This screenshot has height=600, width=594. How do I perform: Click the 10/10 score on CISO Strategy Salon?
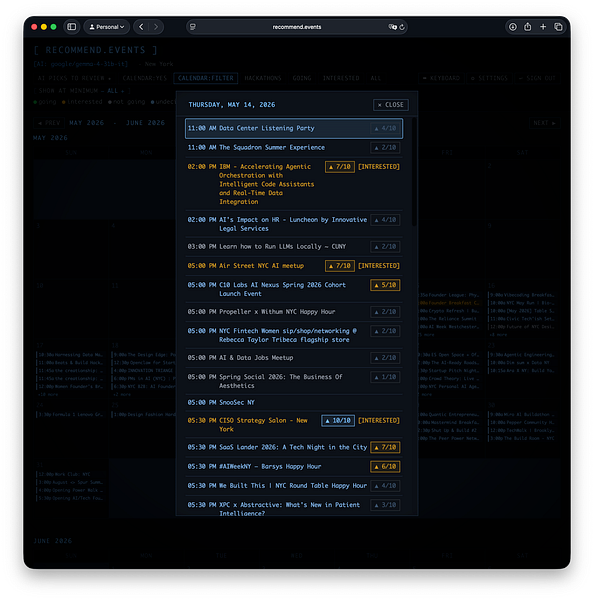(x=338, y=421)
